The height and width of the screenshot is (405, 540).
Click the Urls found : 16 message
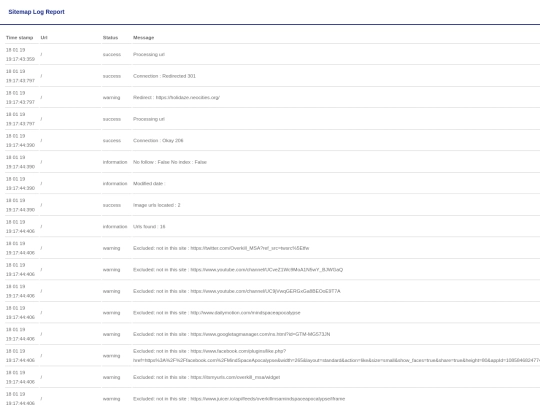149,227
